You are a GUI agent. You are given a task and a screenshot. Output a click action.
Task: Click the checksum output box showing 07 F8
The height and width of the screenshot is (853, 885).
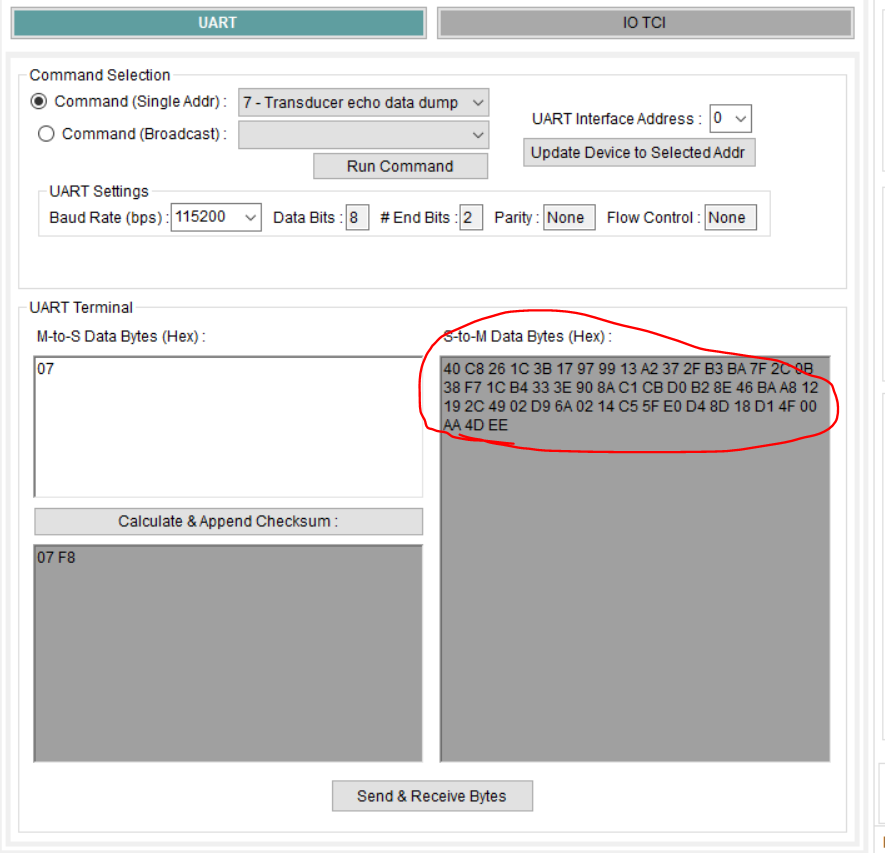228,653
